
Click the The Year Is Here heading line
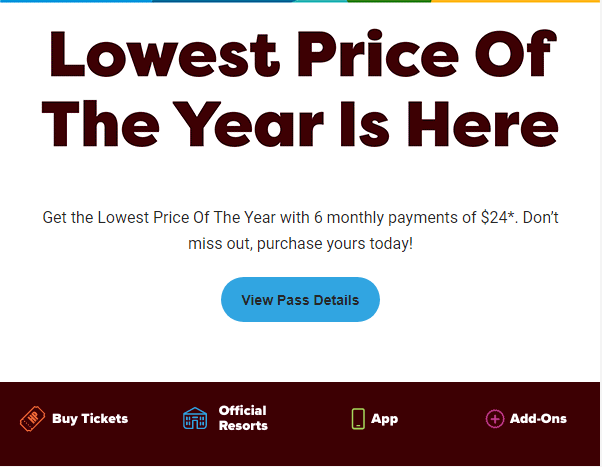(x=300, y=127)
